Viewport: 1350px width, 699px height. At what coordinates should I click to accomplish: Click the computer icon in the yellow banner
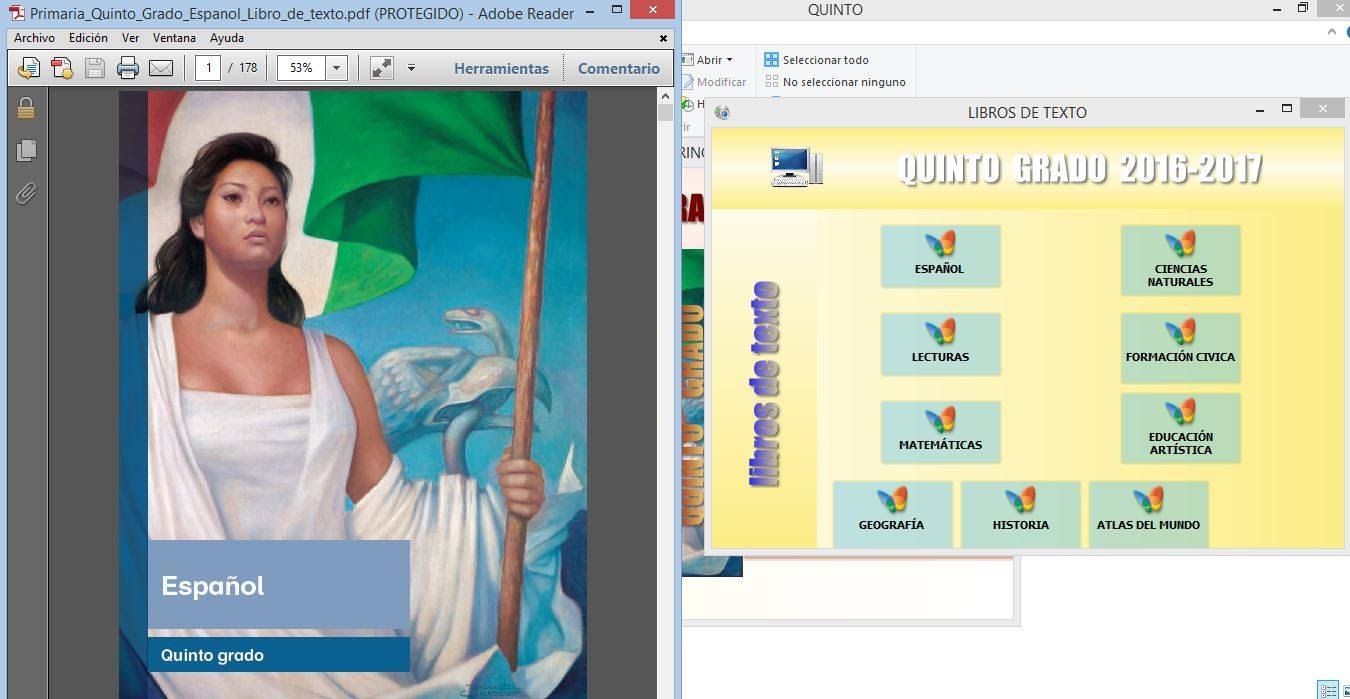[x=796, y=166]
